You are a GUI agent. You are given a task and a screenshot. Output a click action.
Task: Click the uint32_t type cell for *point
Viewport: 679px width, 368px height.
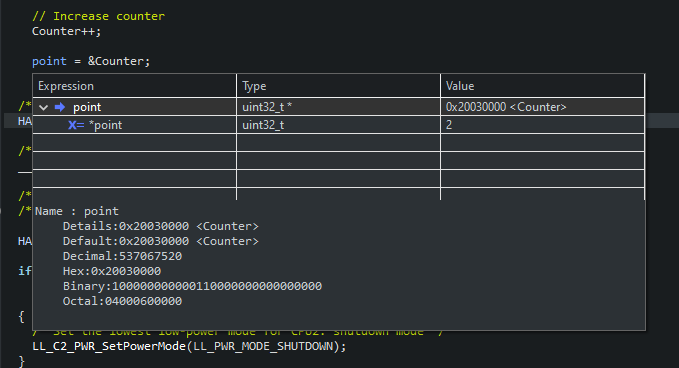click(339, 125)
